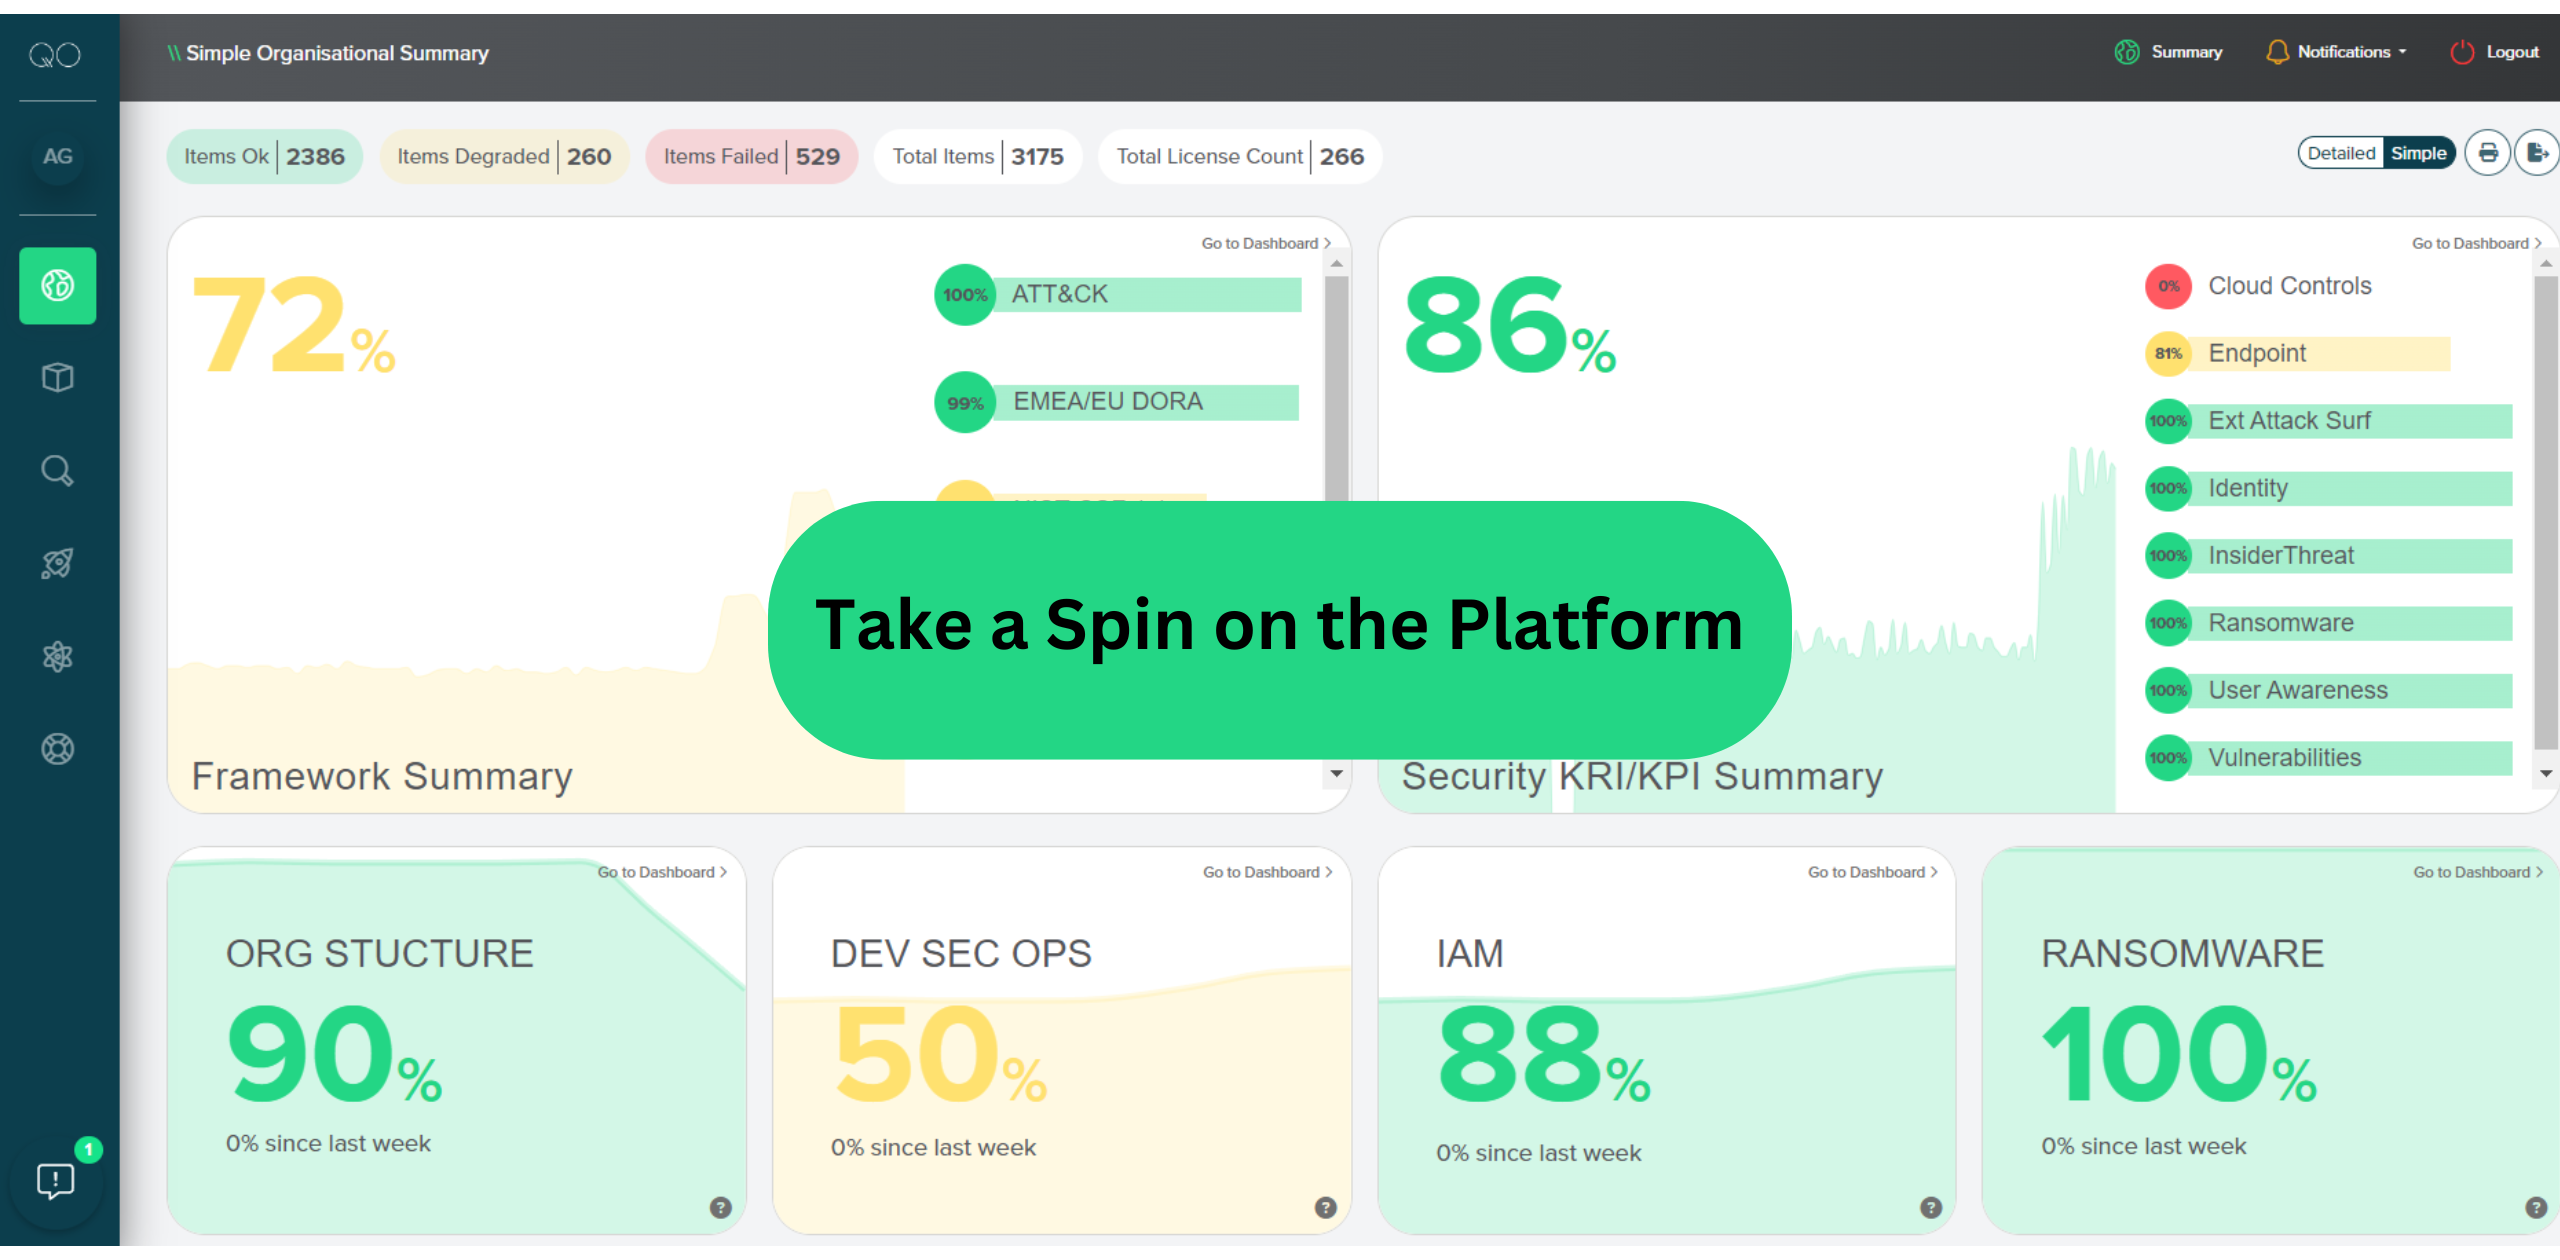The image size is (2560, 1260).
Task: Expand the Notifications dropdown
Action: coord(2342,52)
